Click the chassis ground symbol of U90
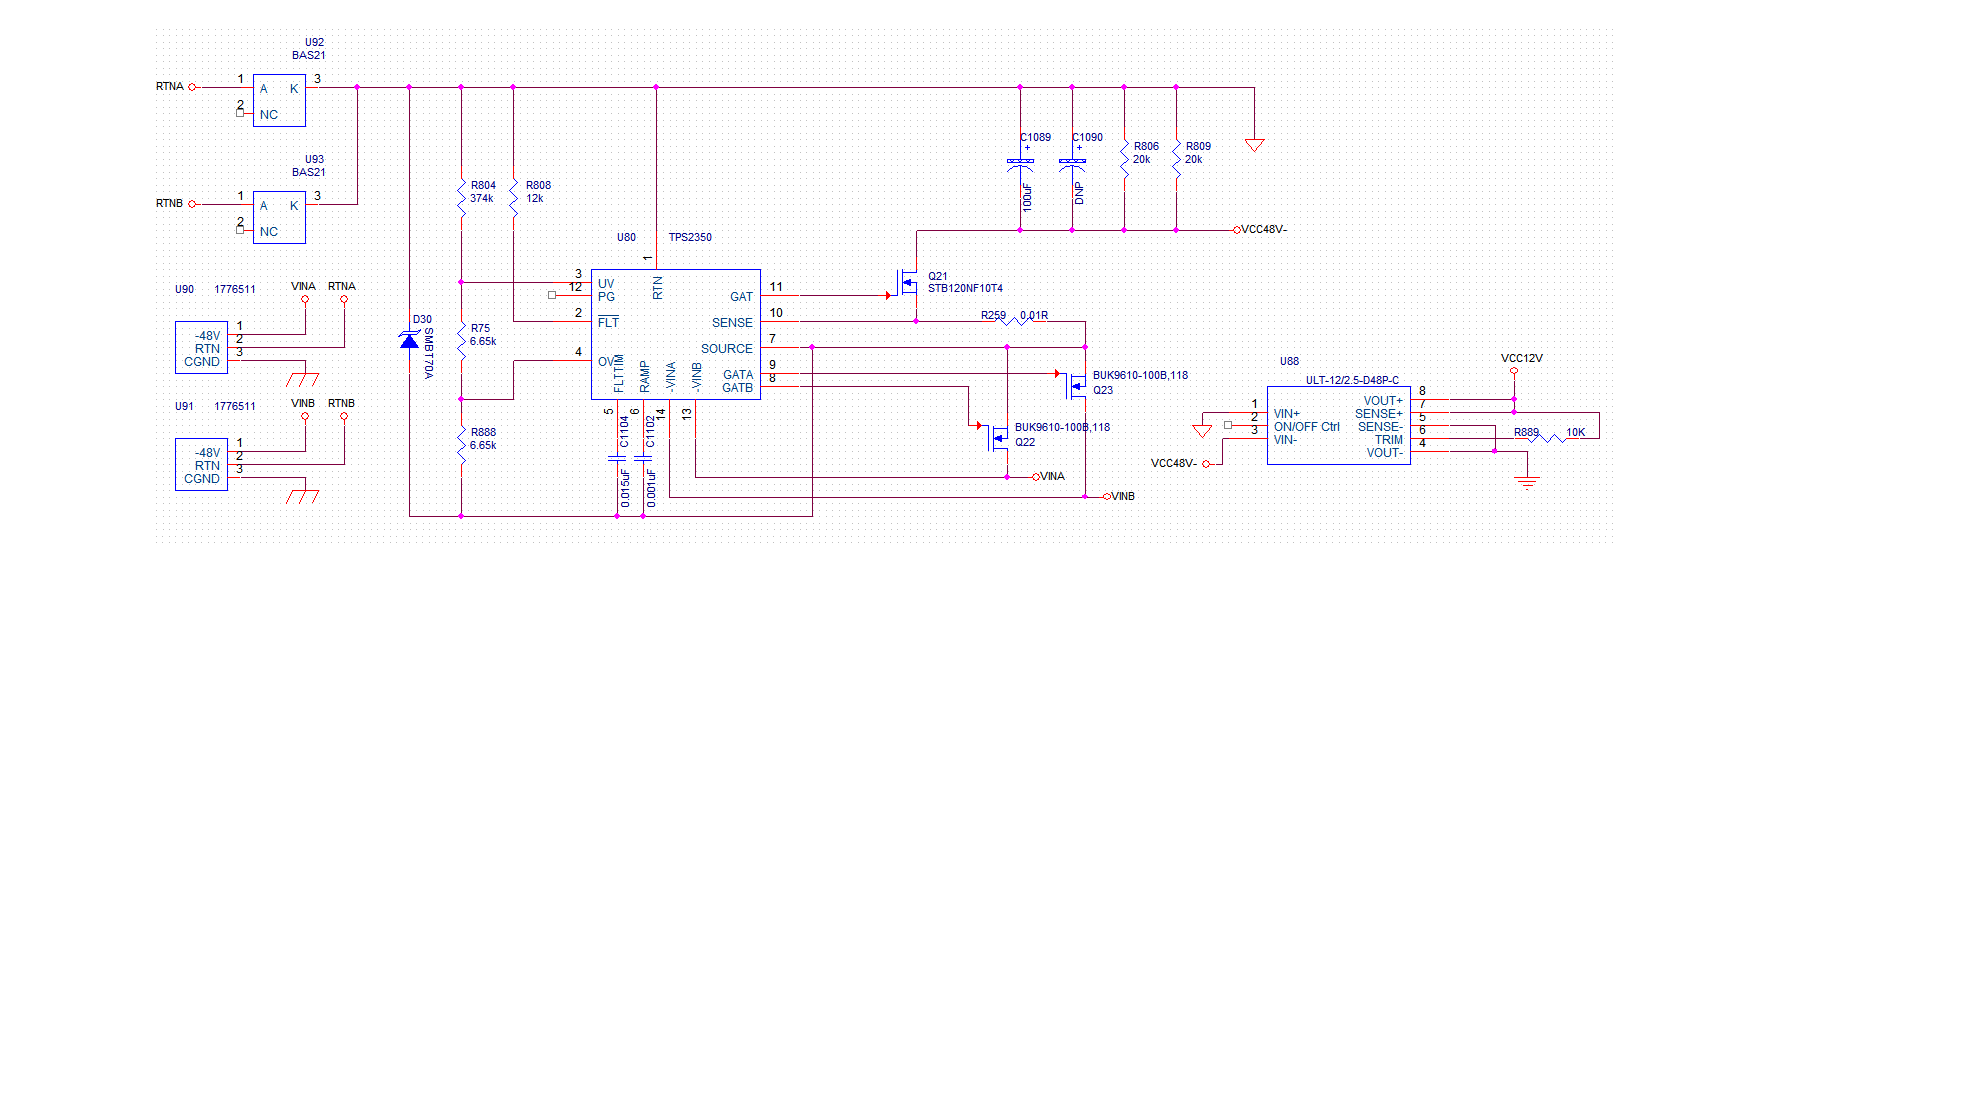 coord(302,379)
